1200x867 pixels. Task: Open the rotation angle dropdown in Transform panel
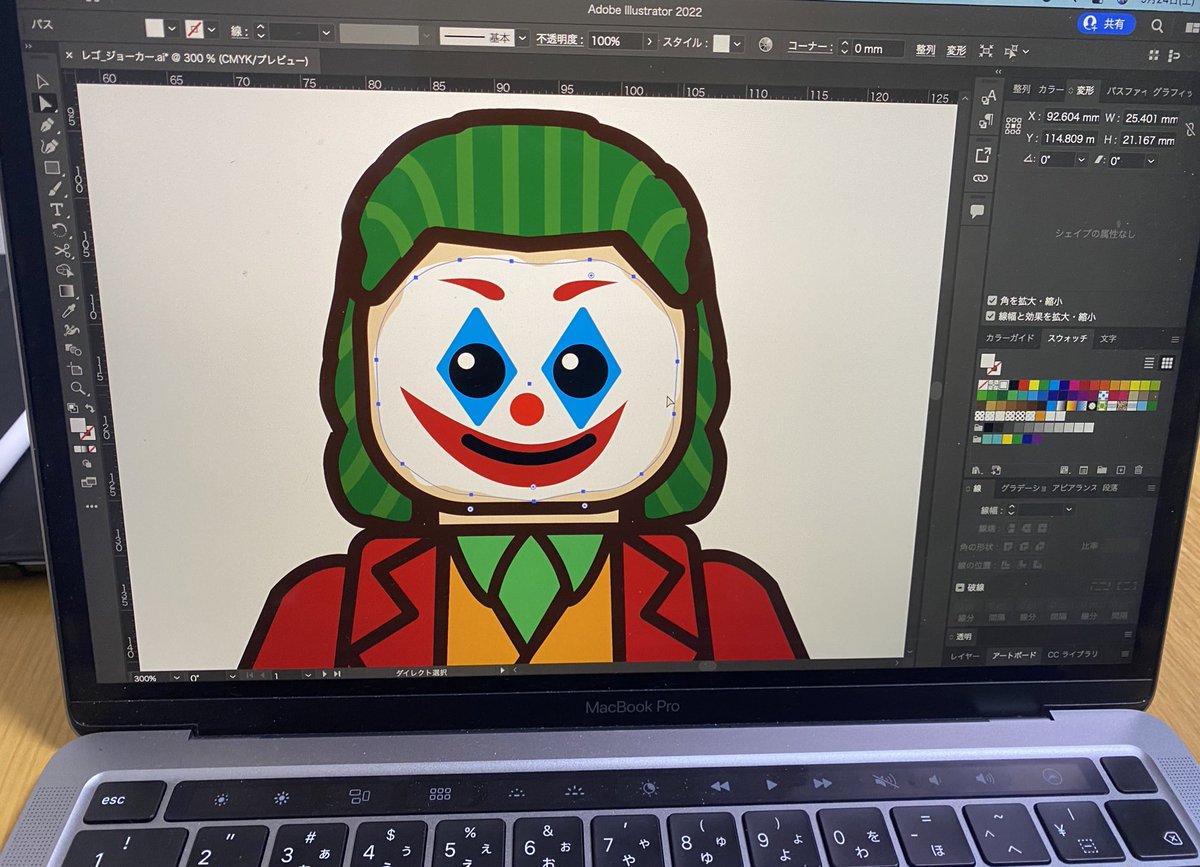(x=1080, y=160)
